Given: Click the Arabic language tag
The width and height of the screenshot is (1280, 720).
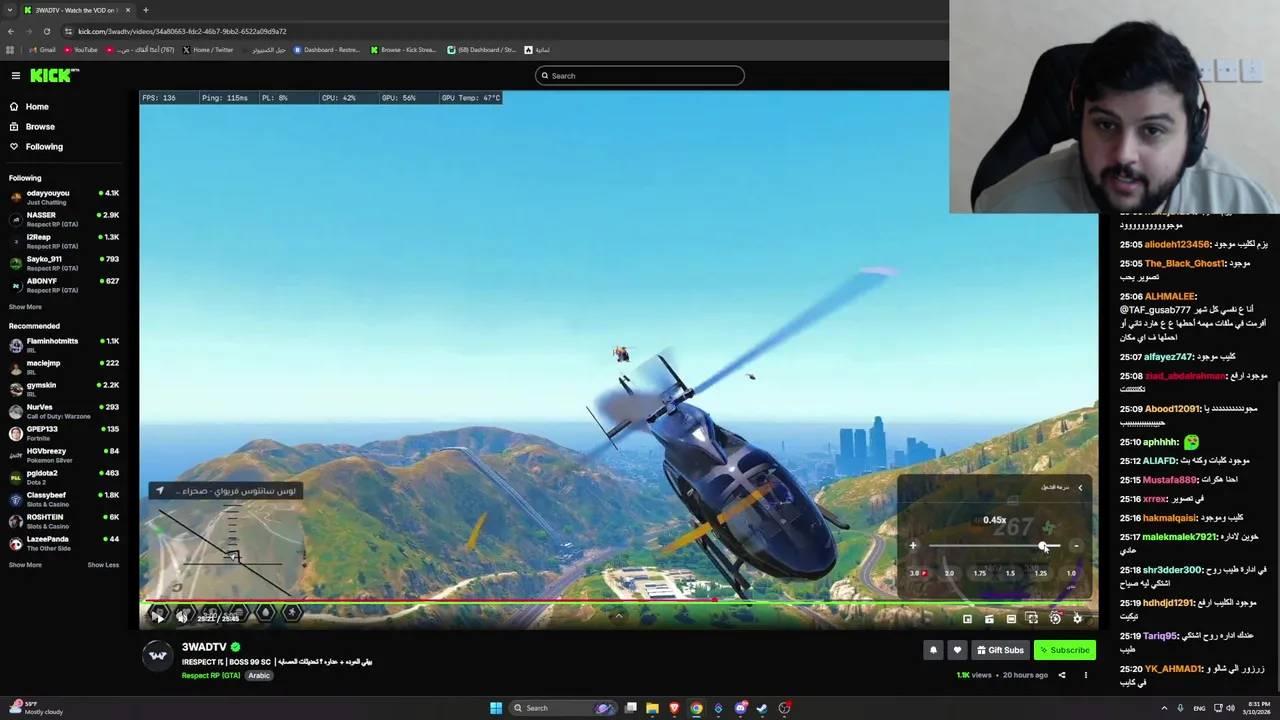Looking at the screenshot, I should pos(259,676).
